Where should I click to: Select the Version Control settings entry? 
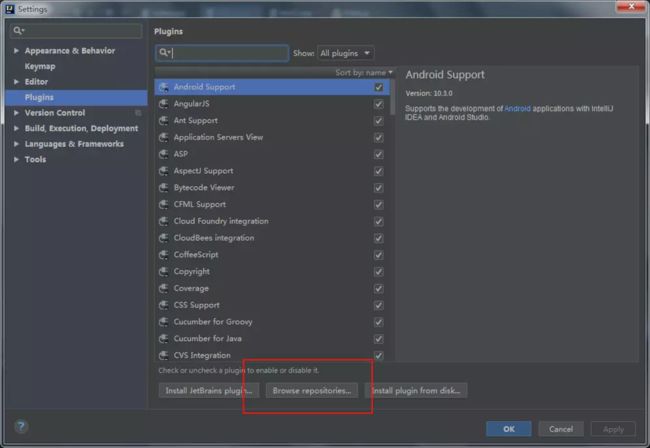click(55, 113)
